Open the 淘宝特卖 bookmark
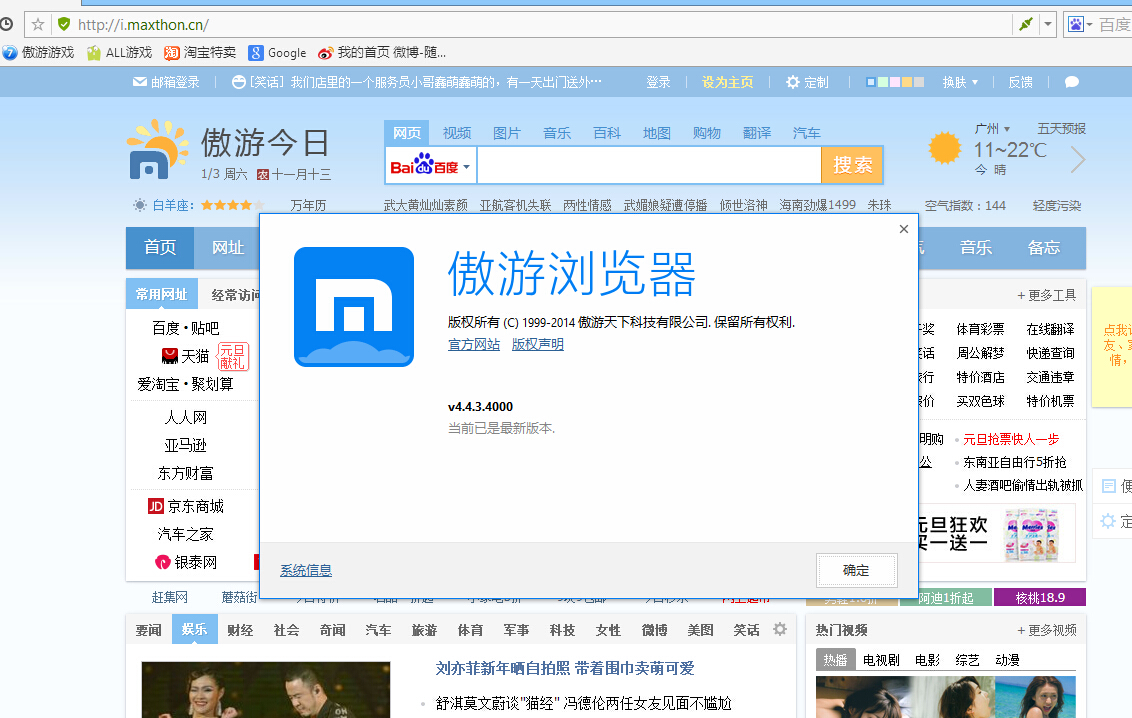Screen dimensions: 1132x718 point(200,53)
